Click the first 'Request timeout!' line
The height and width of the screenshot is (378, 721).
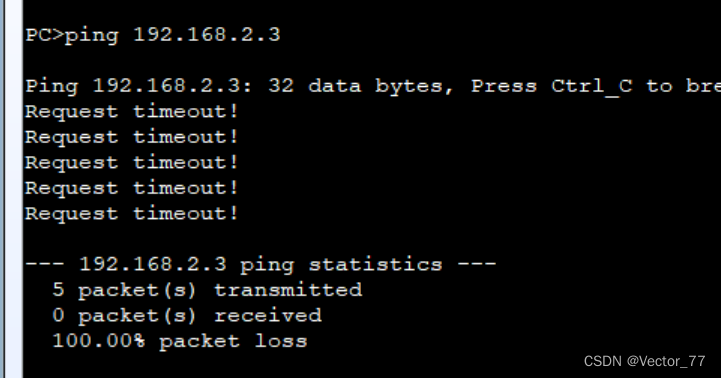tap(132, 111)
